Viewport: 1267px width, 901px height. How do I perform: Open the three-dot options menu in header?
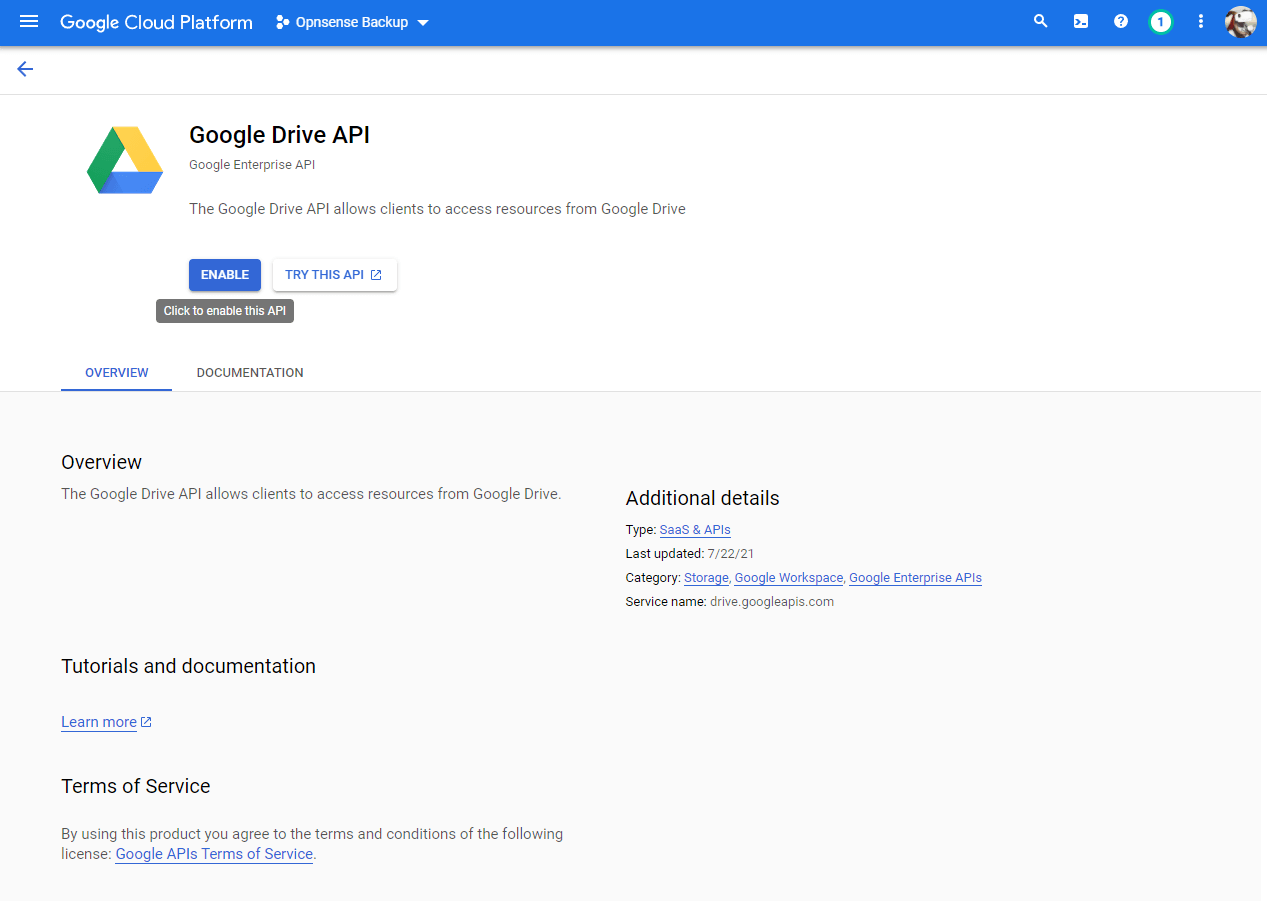(x=1200, y=21)
